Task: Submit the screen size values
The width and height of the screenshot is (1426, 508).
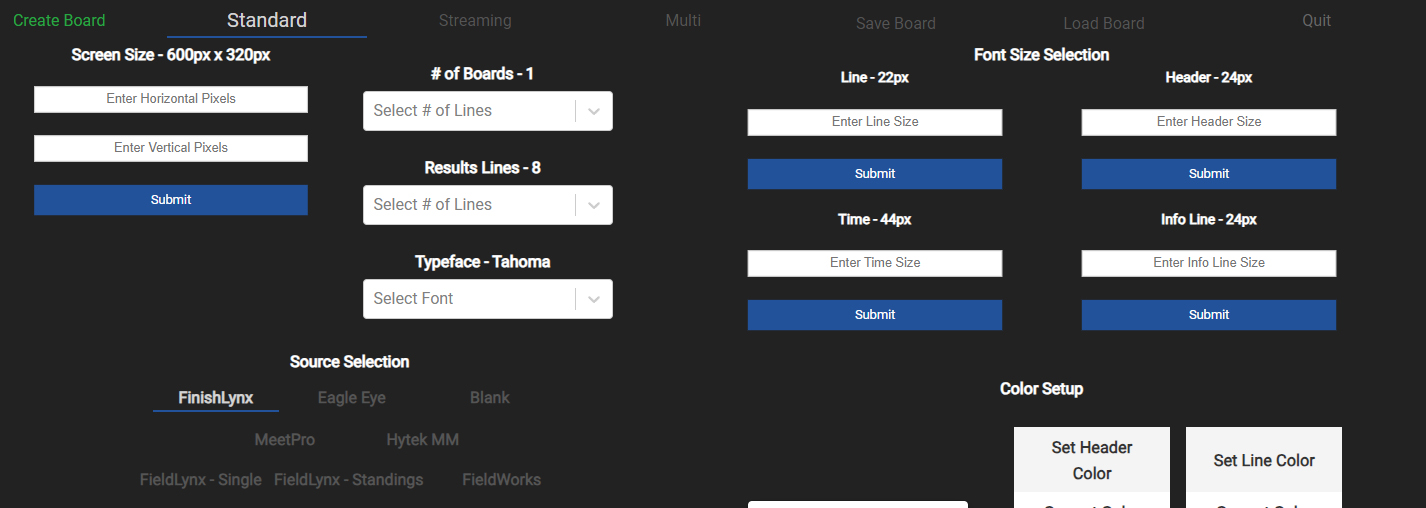Action: point(171,200)
